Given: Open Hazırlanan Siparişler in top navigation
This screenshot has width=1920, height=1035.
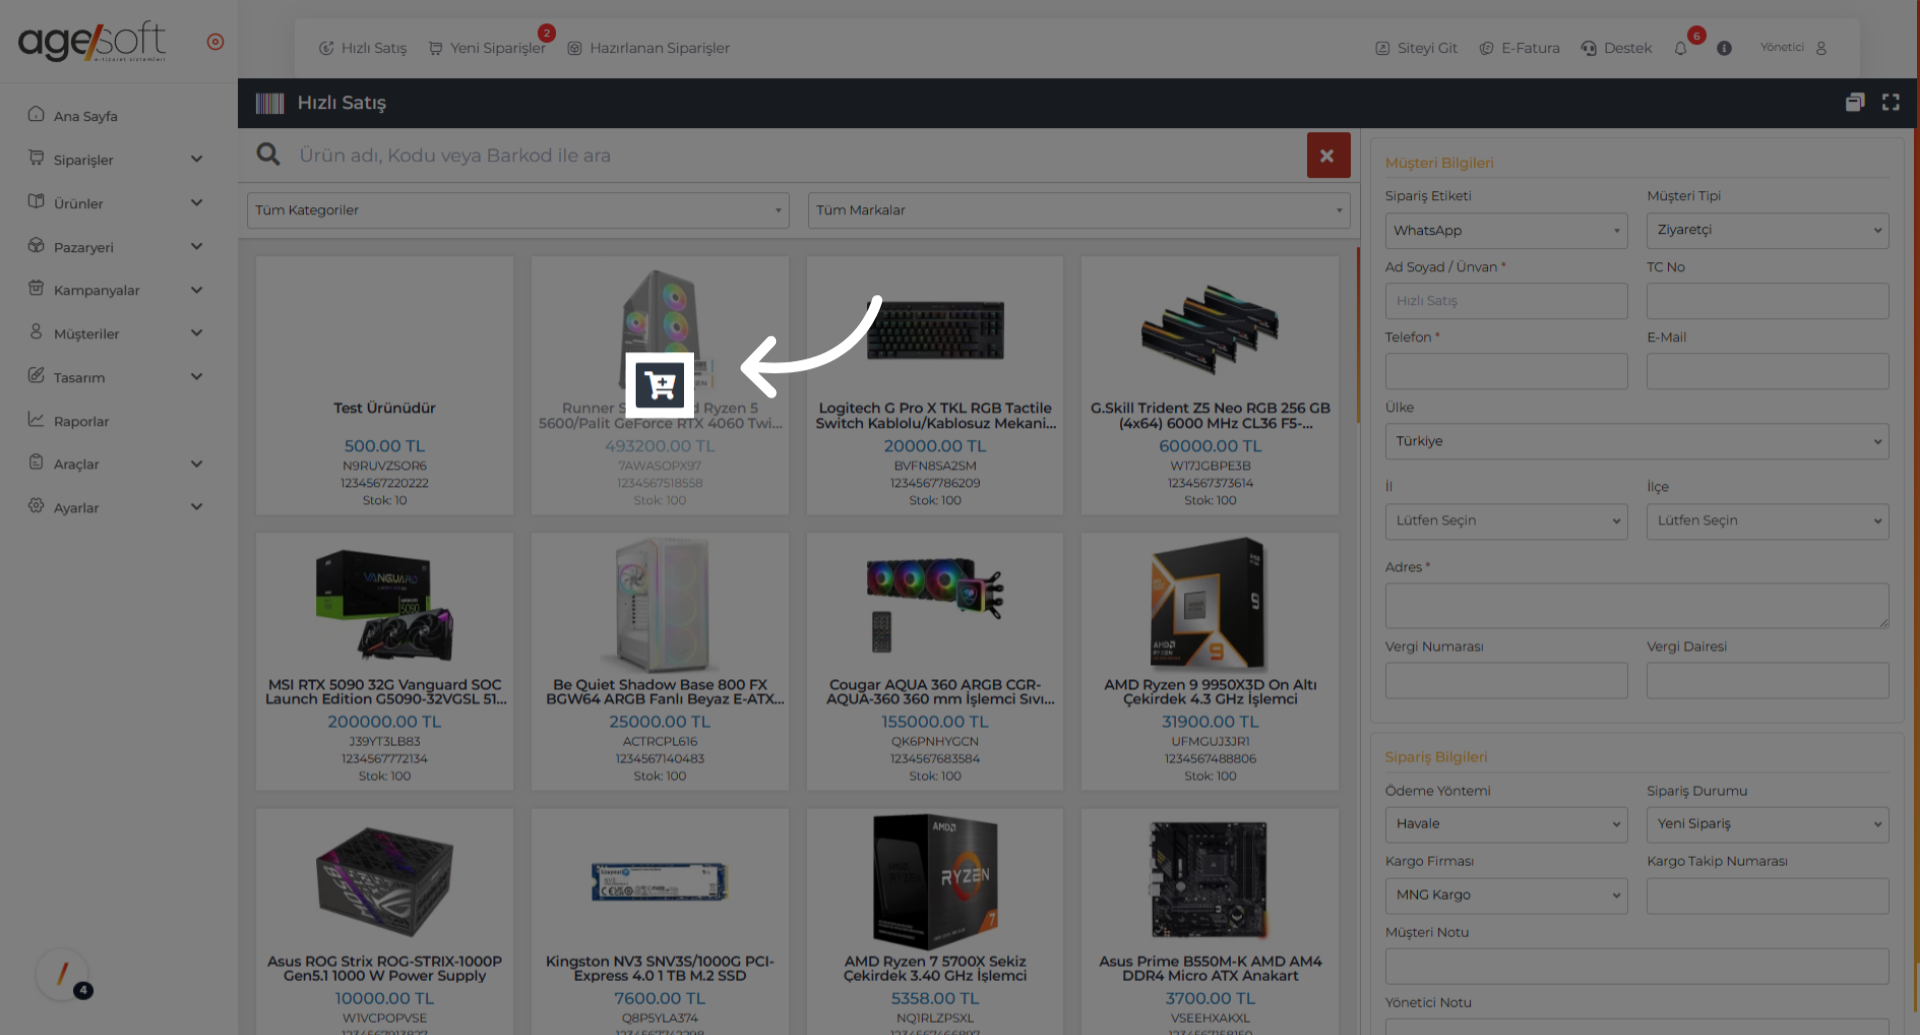Looking at the screenshot, I should [x=648, y=48].
